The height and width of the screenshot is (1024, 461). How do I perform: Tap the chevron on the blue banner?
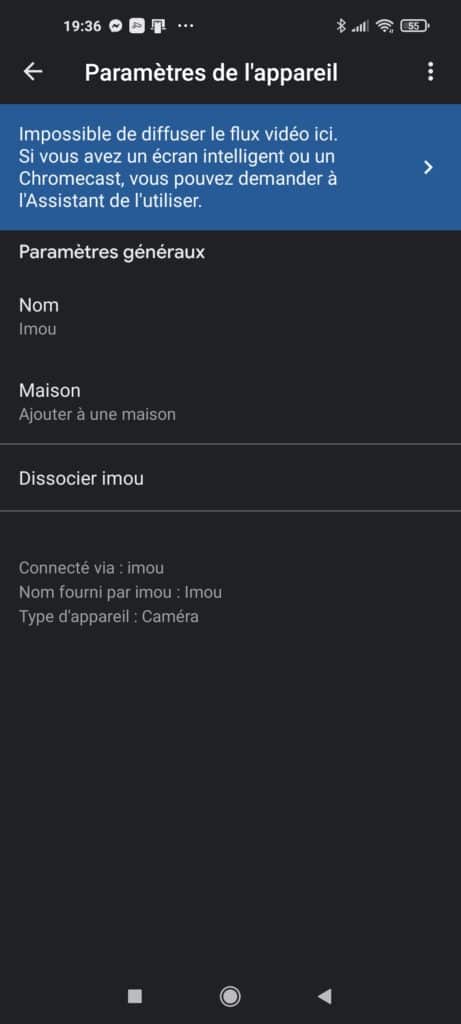(428, 168)
